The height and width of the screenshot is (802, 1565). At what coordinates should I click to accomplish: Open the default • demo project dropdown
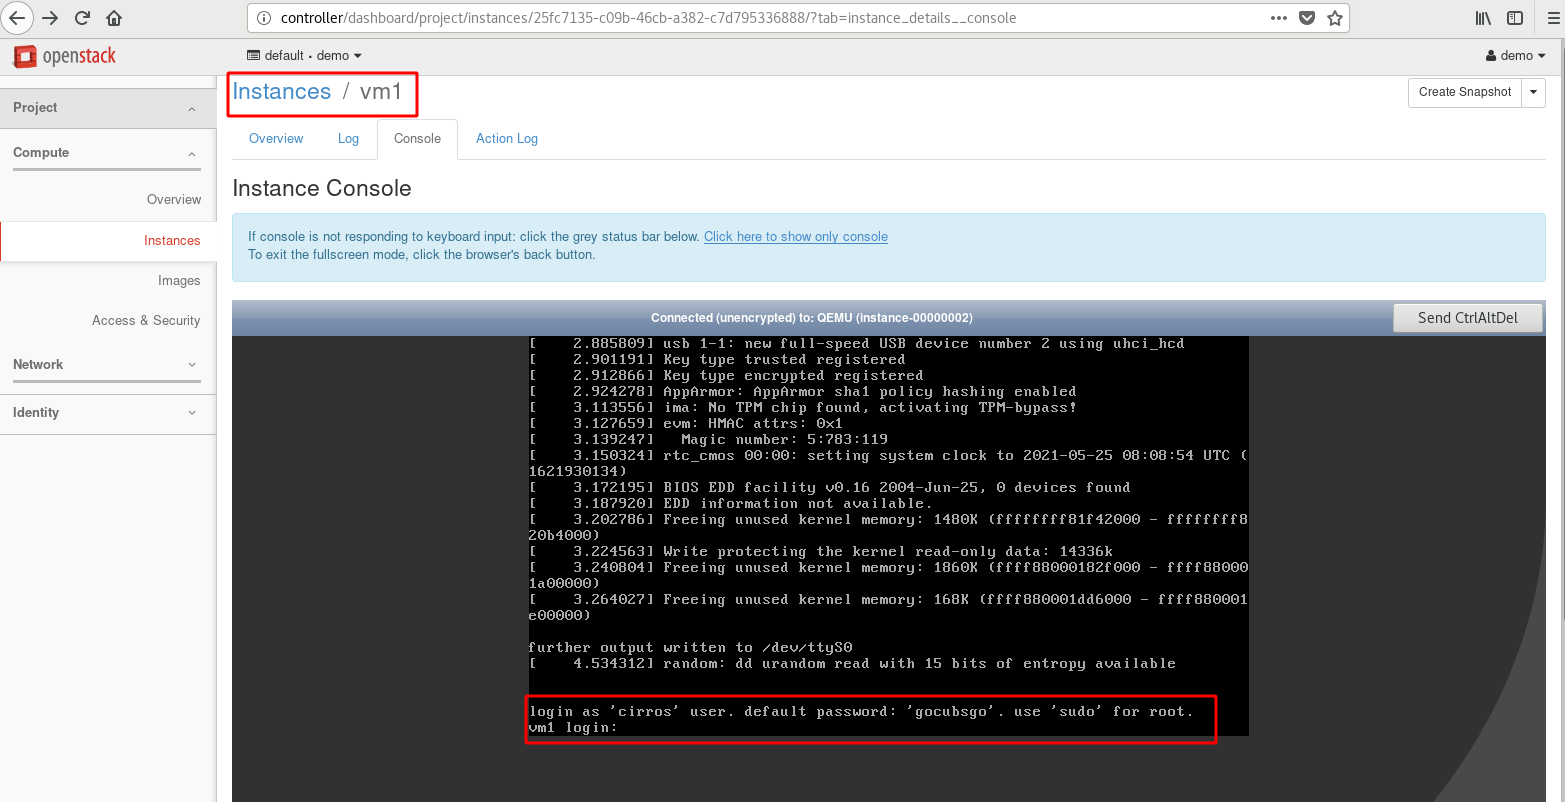point(305,56)
